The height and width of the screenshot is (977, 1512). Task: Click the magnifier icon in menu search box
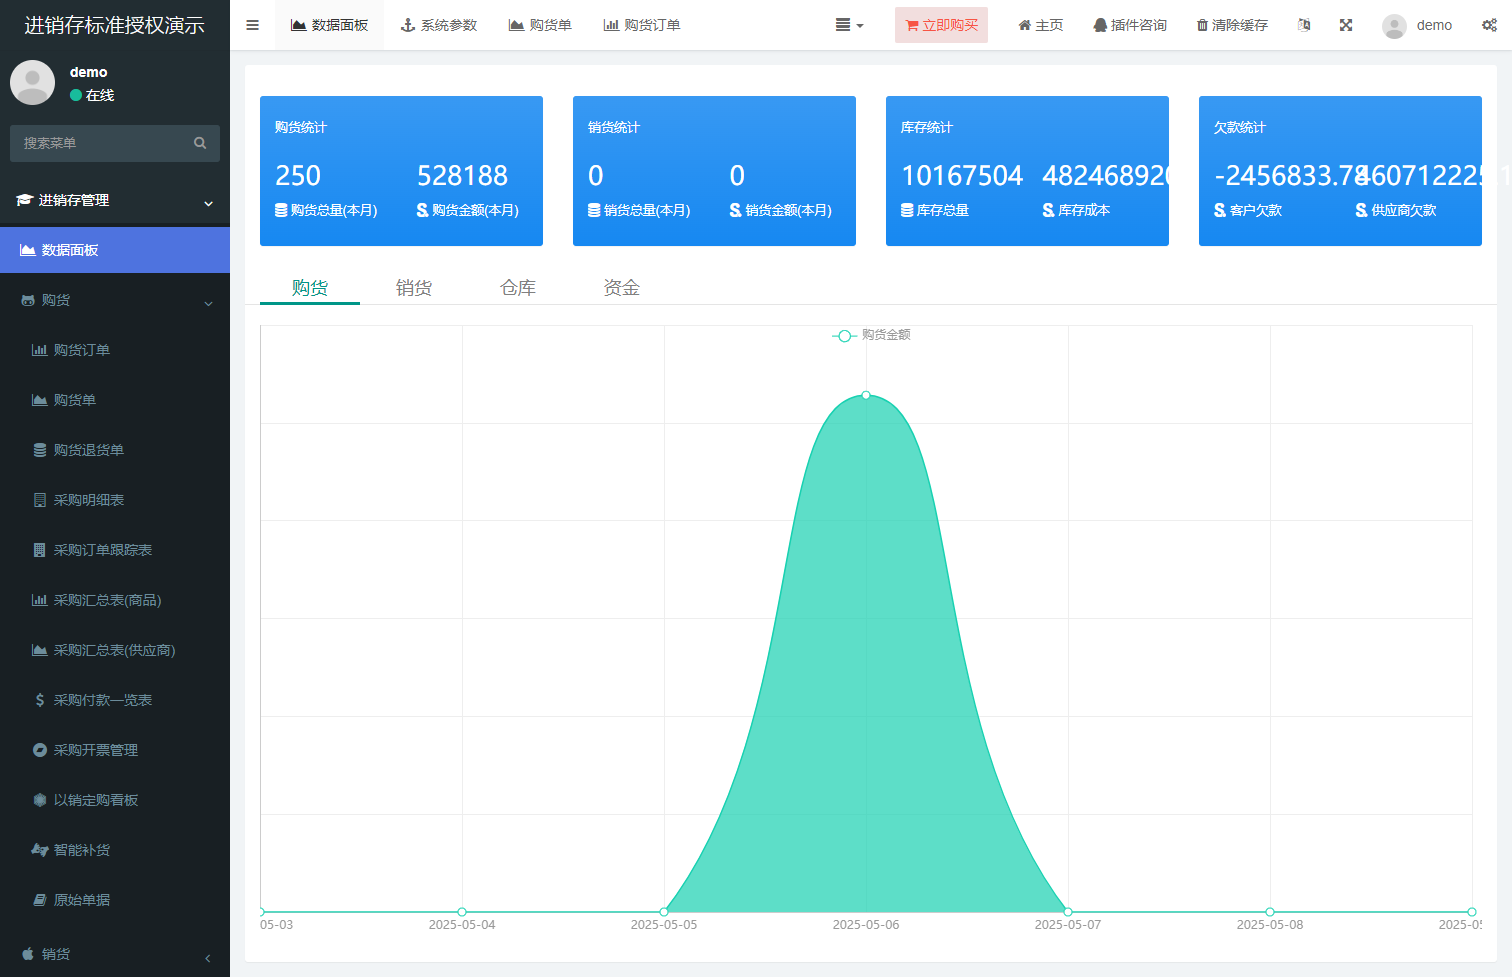(200, 143)
